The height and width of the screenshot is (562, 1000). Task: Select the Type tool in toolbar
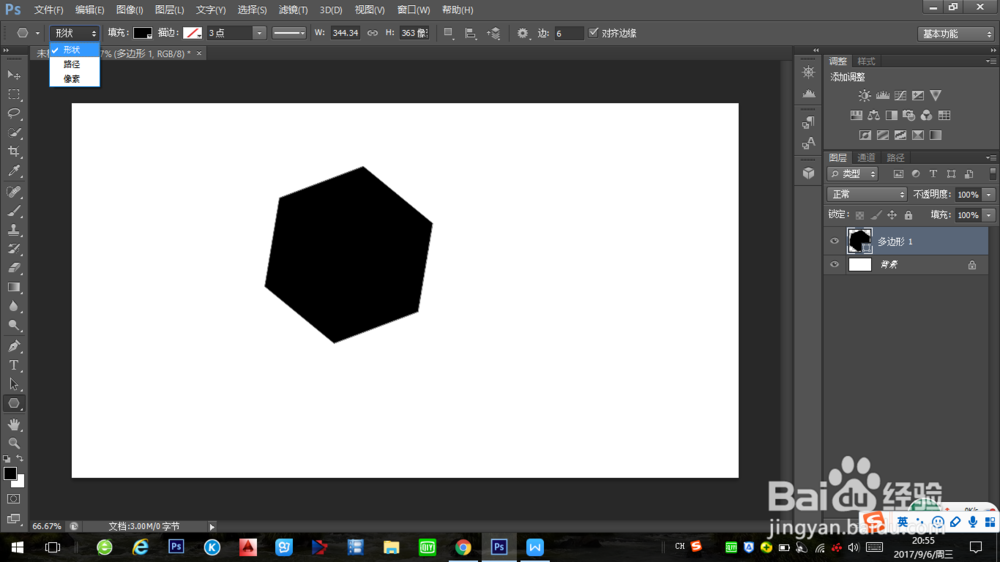pos(14,365)
